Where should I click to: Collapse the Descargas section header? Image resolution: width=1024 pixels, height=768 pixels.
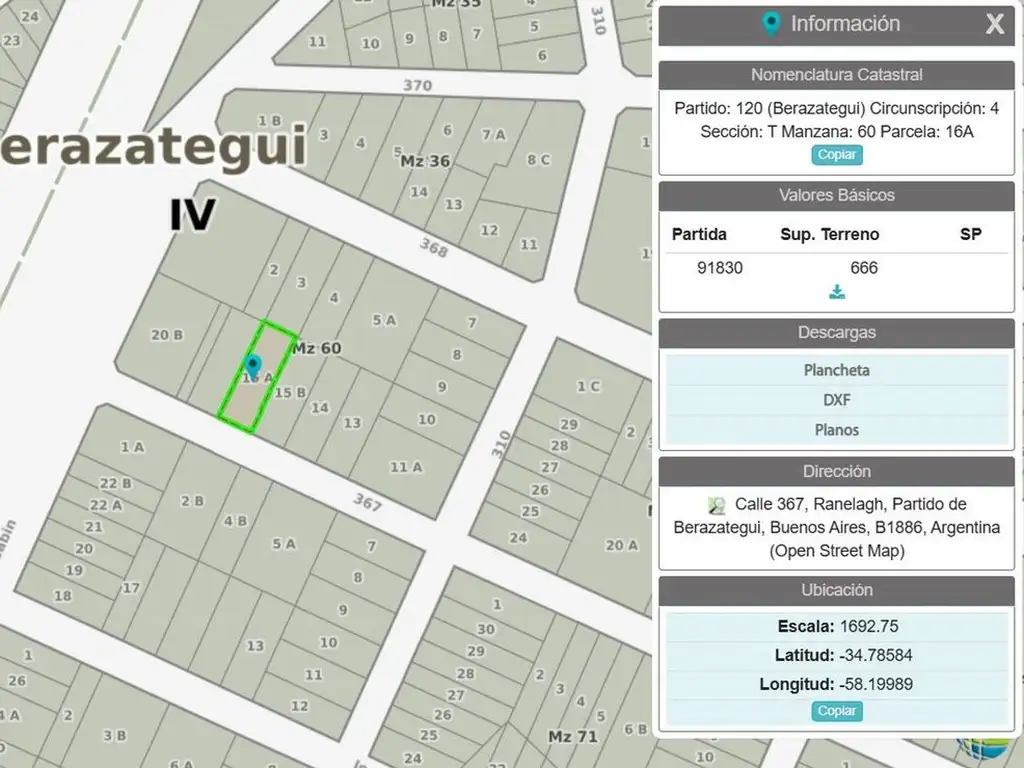coord(836,333)
